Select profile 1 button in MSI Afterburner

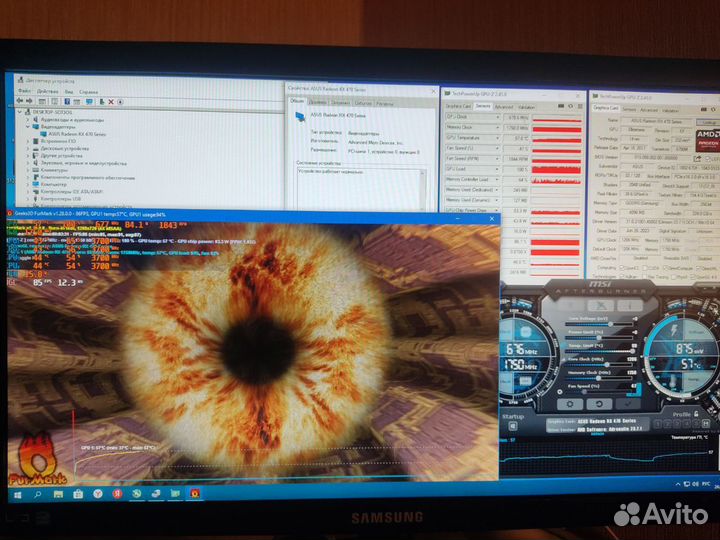[x=658, y=424]
